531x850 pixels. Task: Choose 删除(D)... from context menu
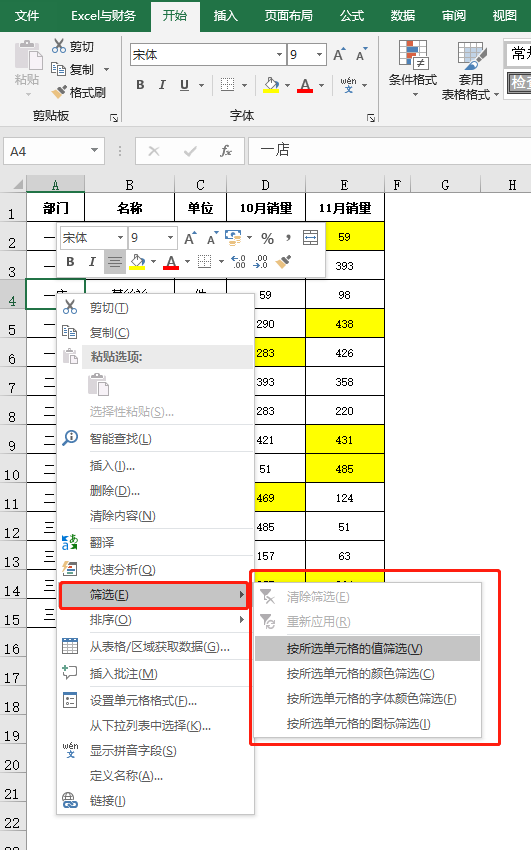point(154,491)
